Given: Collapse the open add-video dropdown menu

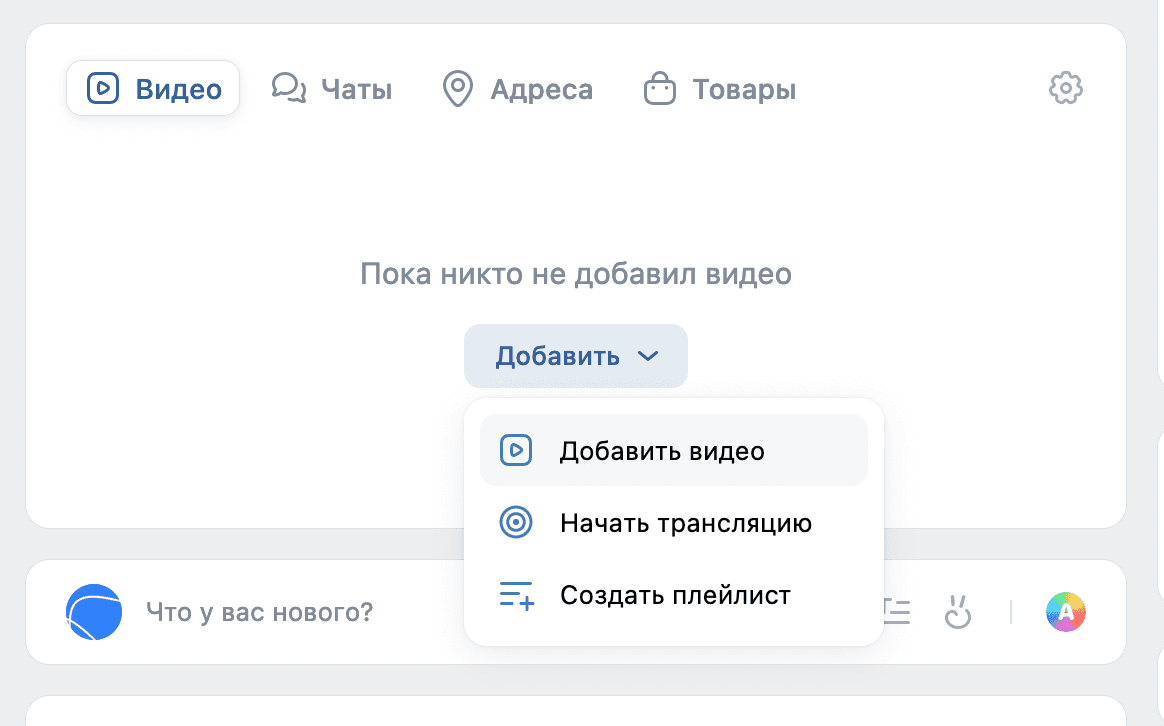Looking at the screenshot, I should [576, 356].
